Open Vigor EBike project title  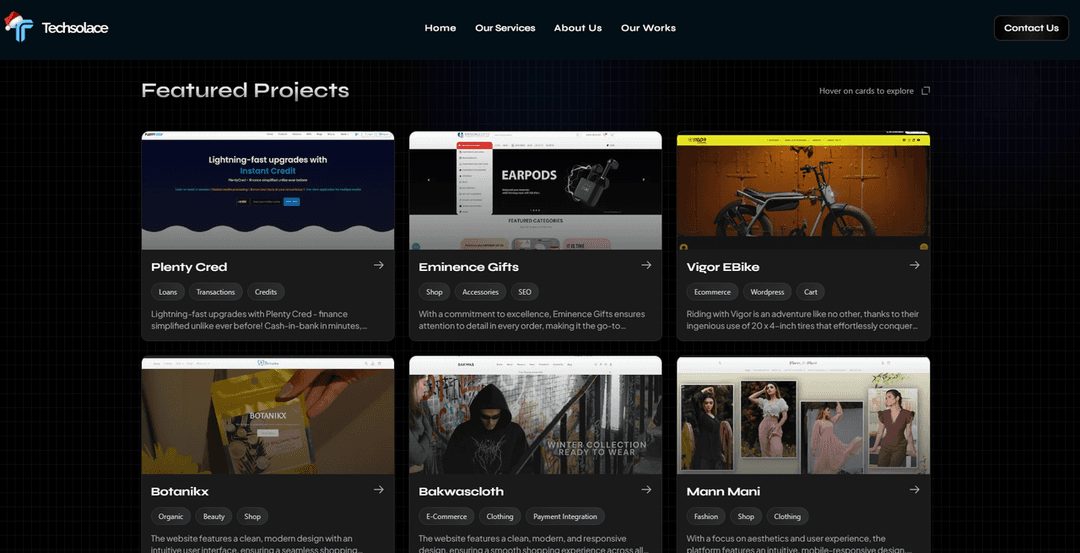click(x=723, y=267)
